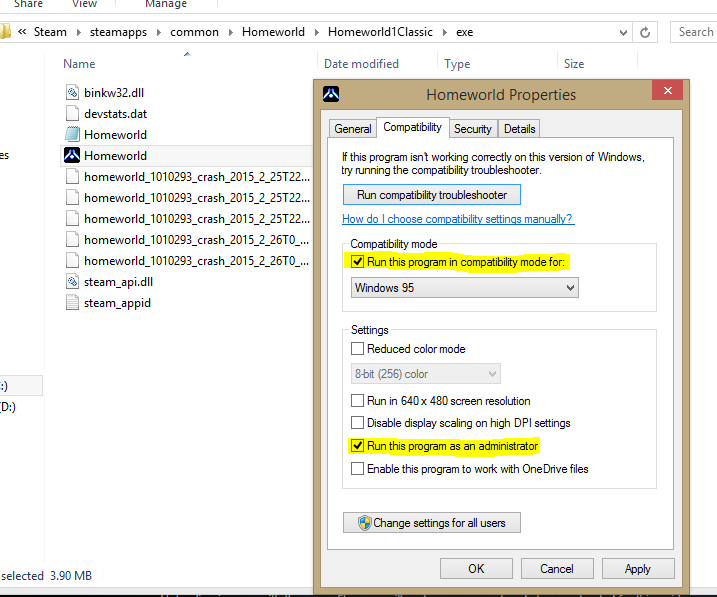Click the folder icon in the address bar
Viewport: 717px width, 597px height.
coord(5,32)
